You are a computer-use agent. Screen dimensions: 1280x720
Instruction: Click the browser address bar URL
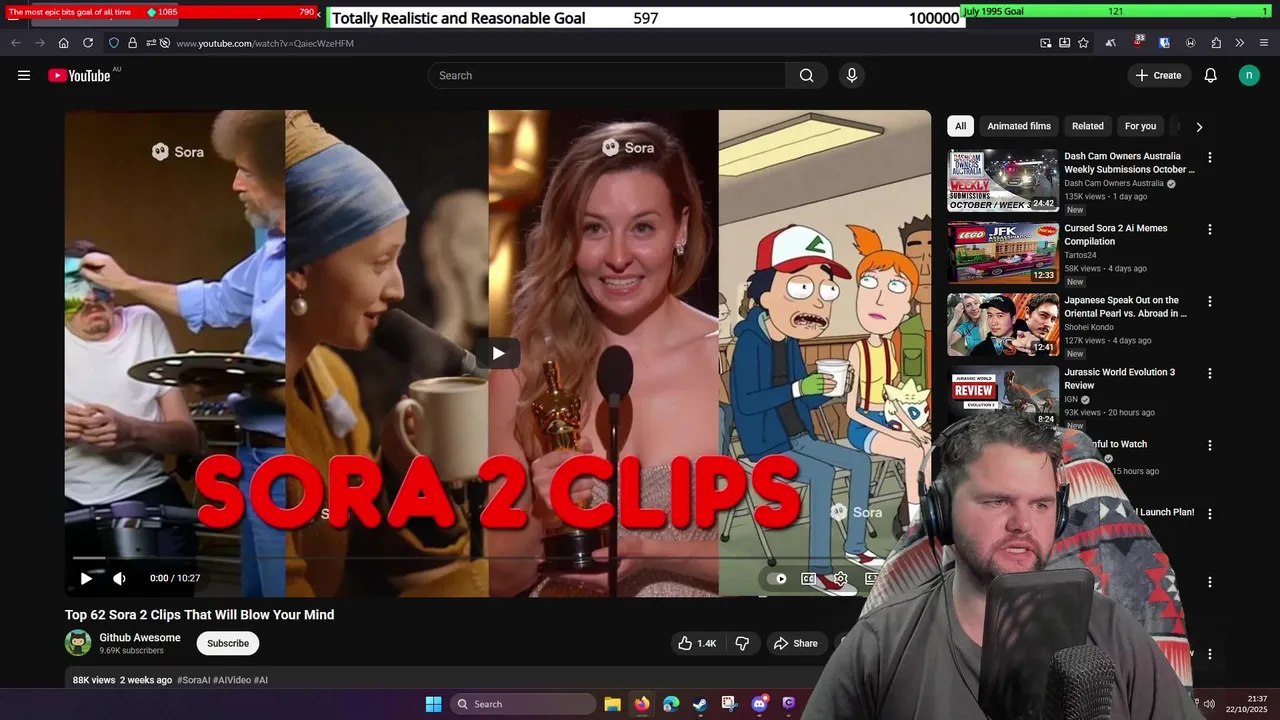(265, 43)
